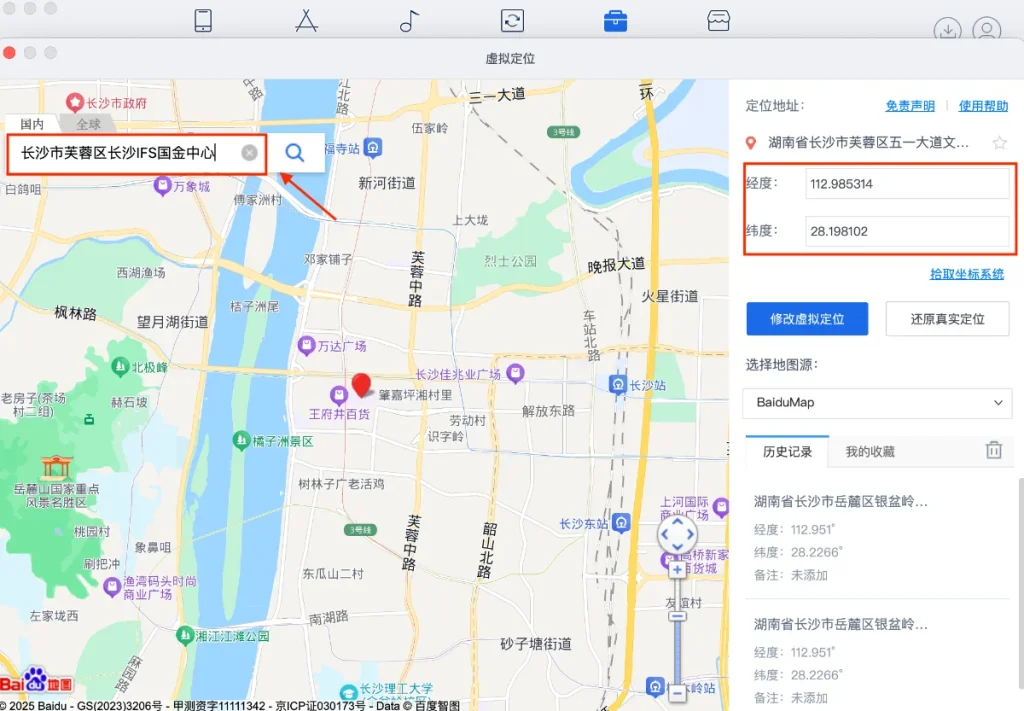
Task: Open the 历史记录 tab
Action: tap(787, 451)
